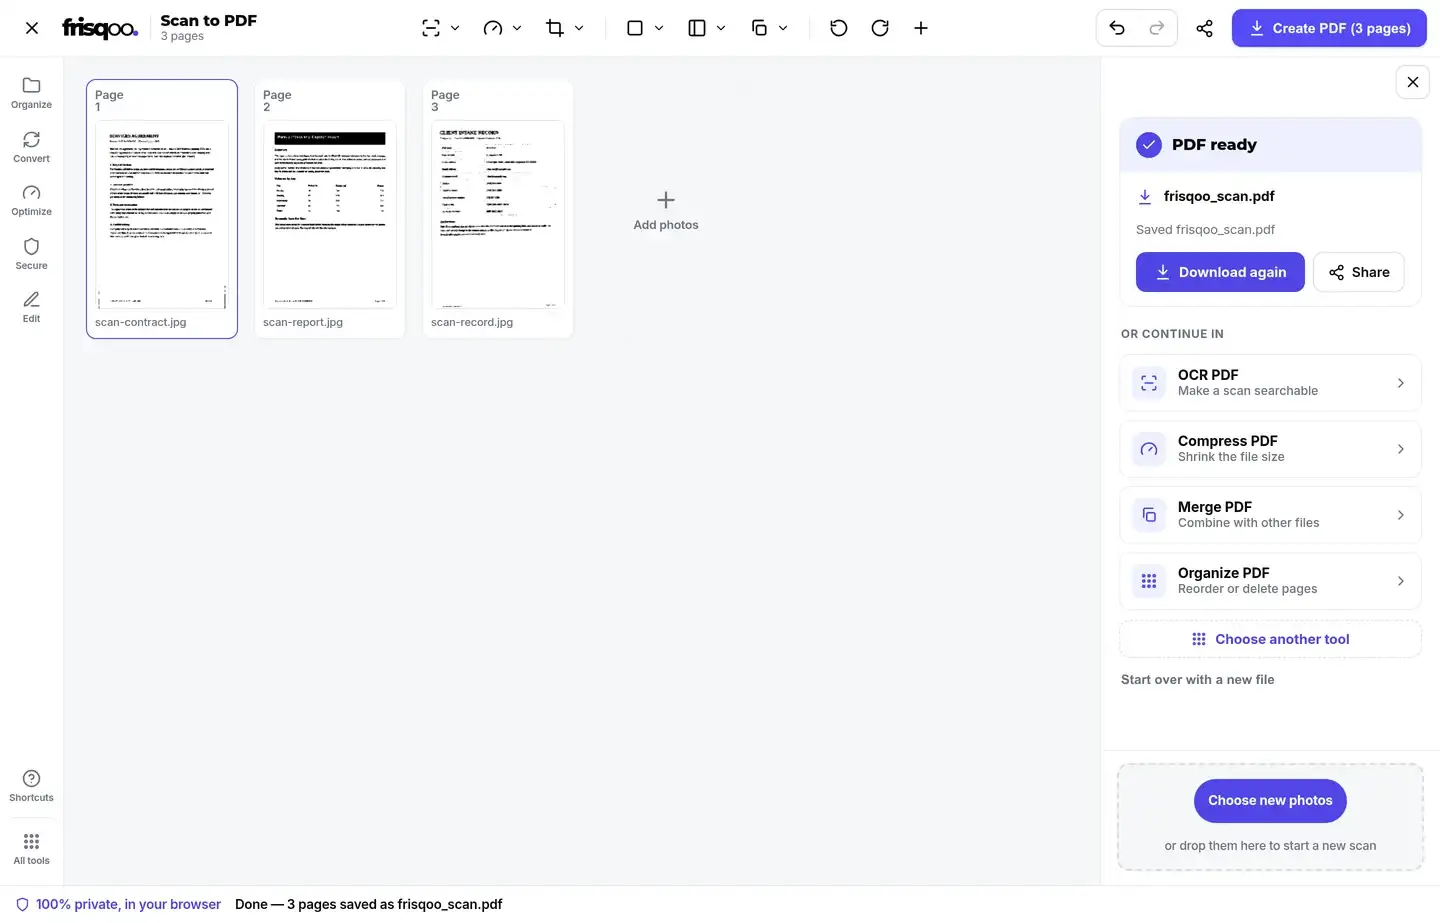Click the Add photos tile
The width and height of the screenshot is (1440, 923).
(666, 210)
